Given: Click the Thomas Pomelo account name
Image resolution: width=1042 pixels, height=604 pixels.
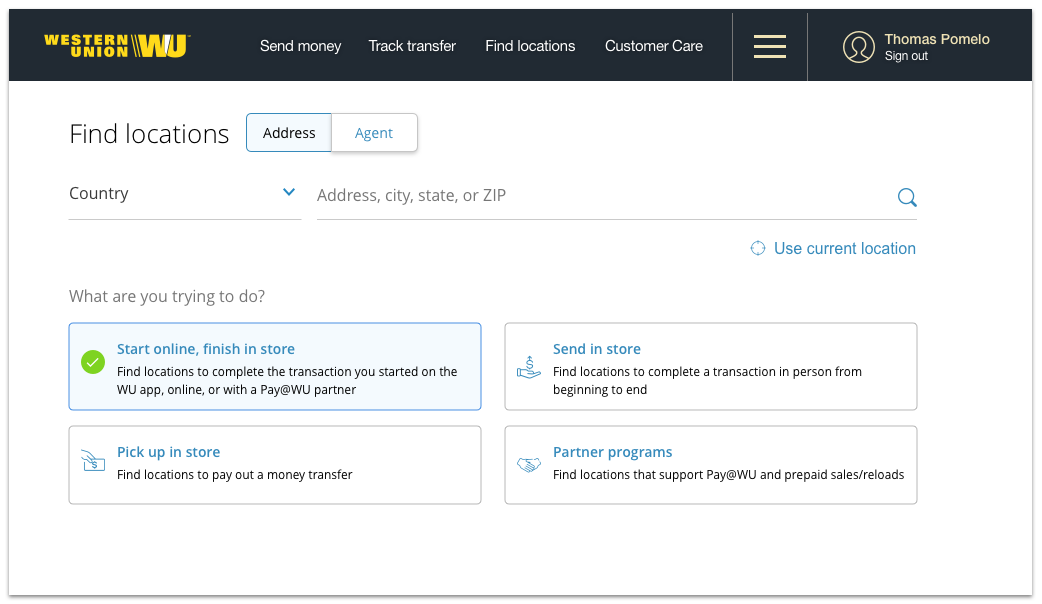Looking at the screenshot, I should point(937,39).
